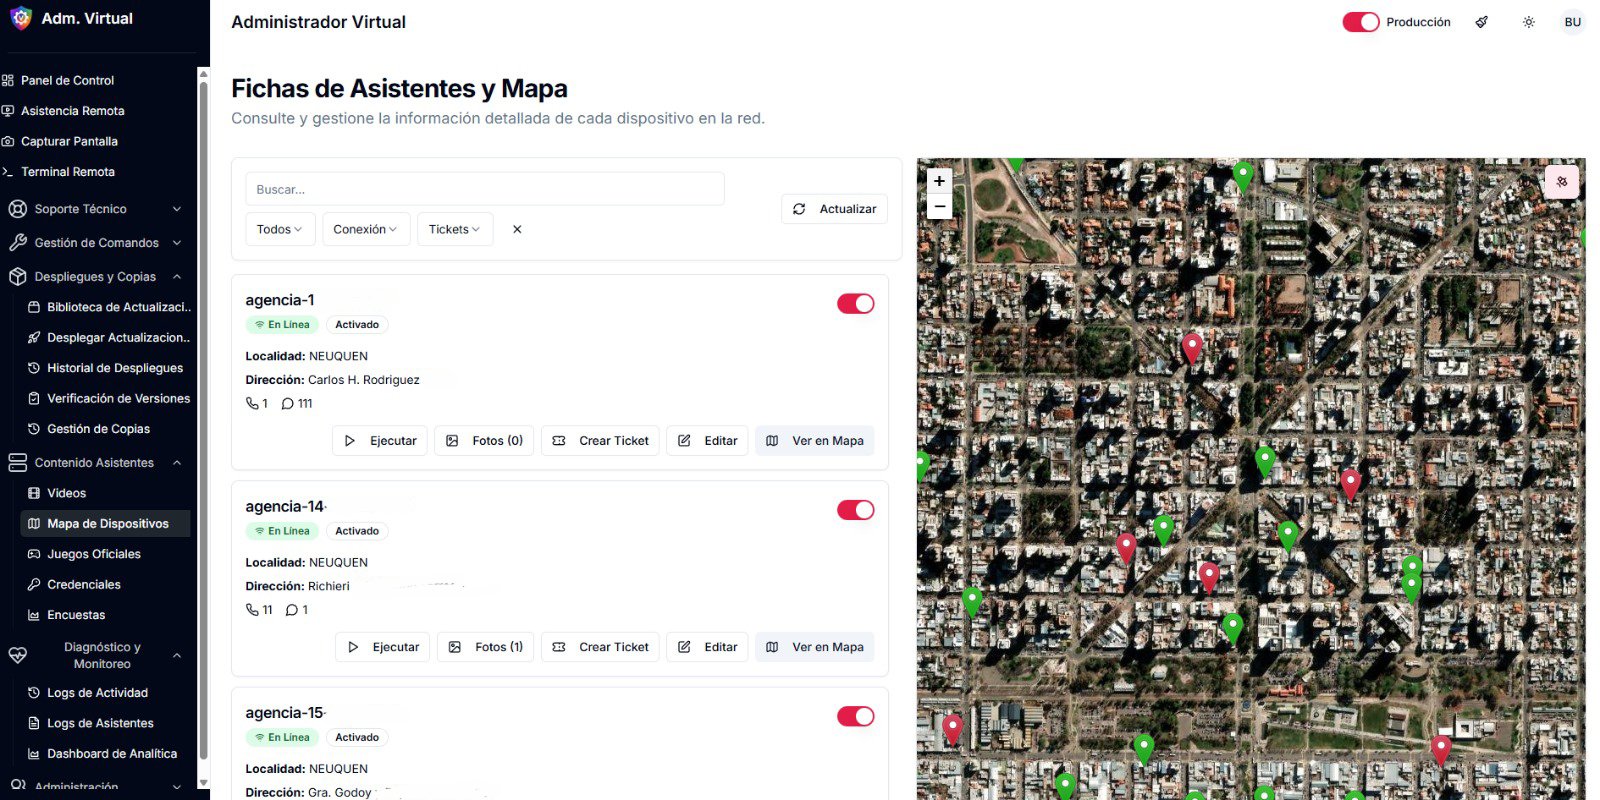Click the rocket icon in top header
1600x800 pixels.
tap(1482, 22)
